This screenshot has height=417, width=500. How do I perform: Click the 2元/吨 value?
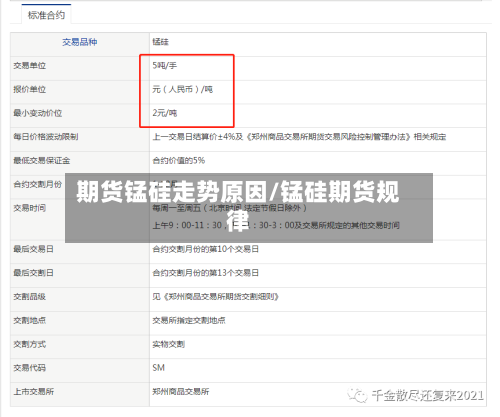[x=165, y=113]
